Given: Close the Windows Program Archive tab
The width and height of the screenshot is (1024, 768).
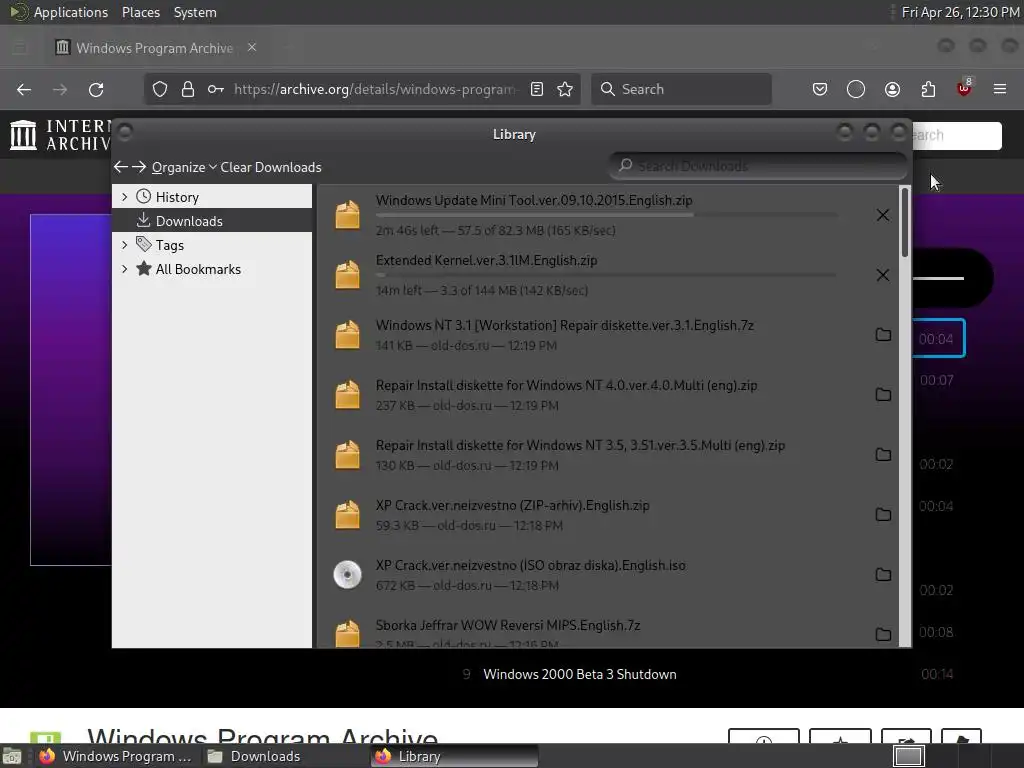Looking at the screenshot, I should (251, 48).
